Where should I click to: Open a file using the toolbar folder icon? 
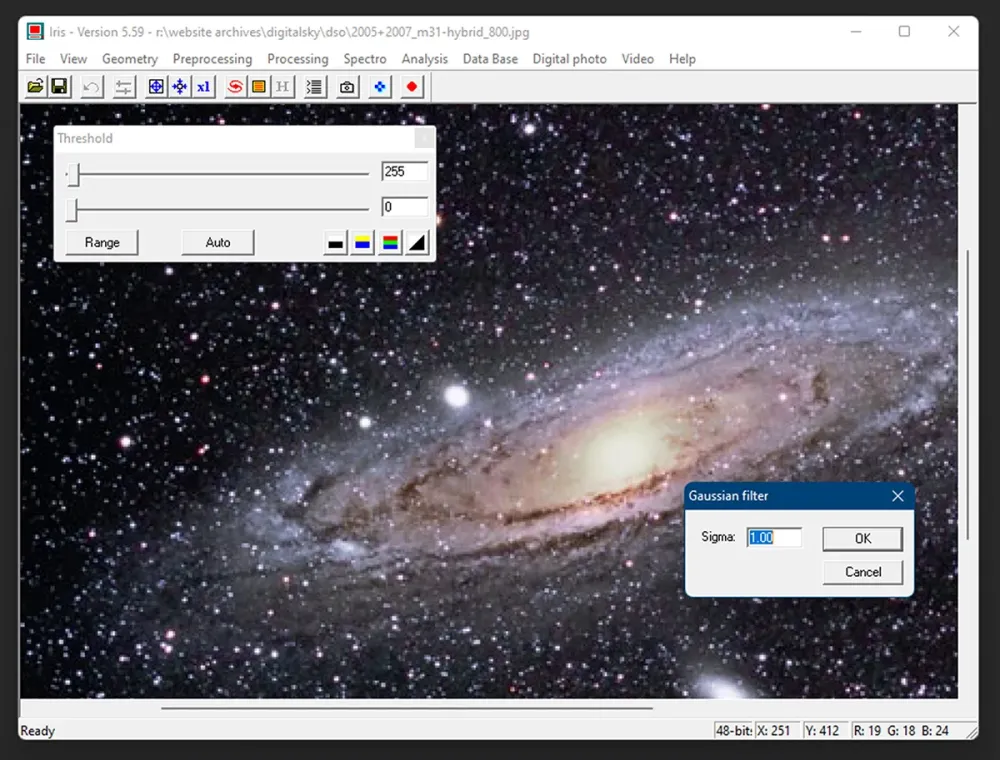tap(34, 87)
